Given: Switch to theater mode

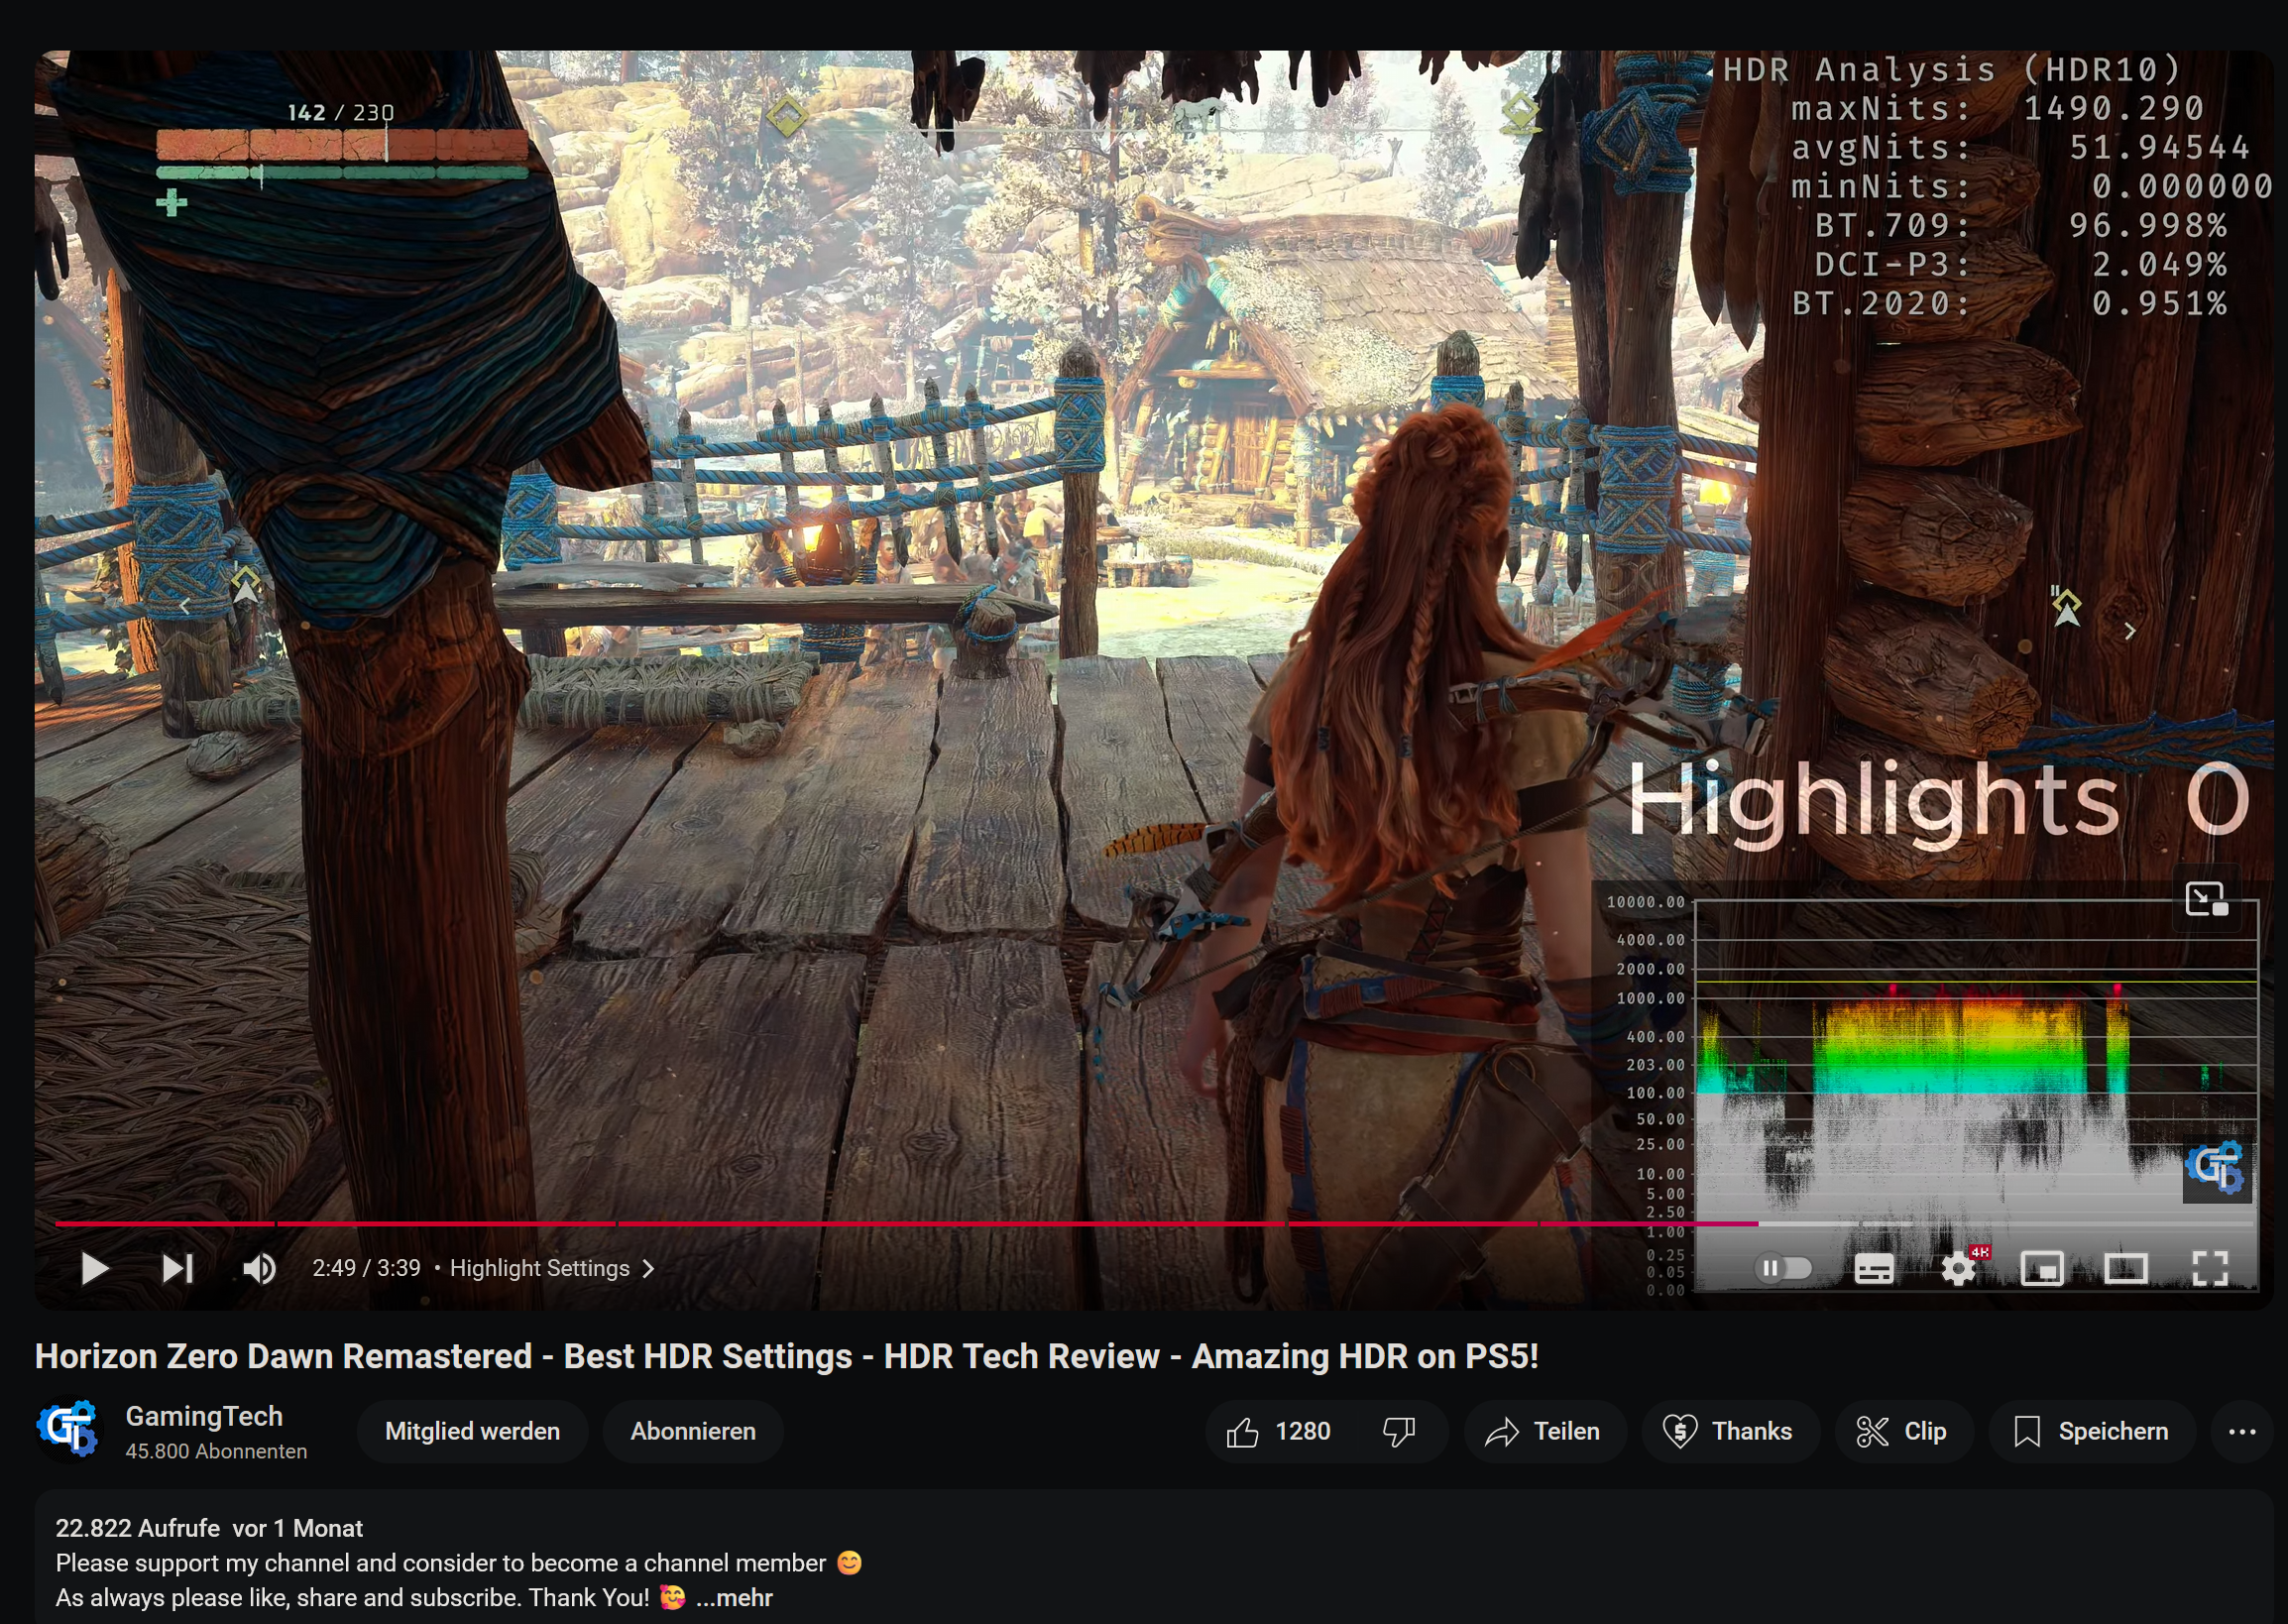Looking at the screenshot, I should 2126,1268.
